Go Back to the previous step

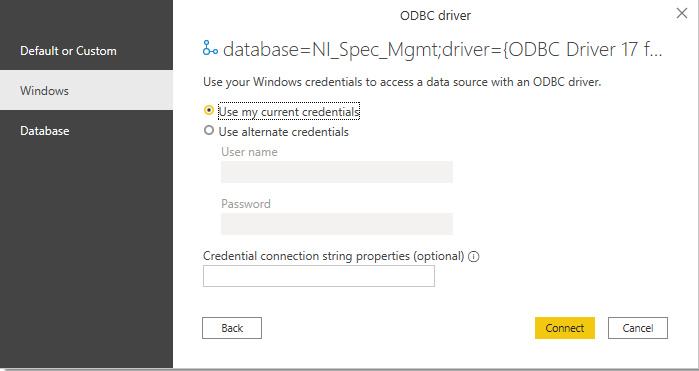pos(232,328)
